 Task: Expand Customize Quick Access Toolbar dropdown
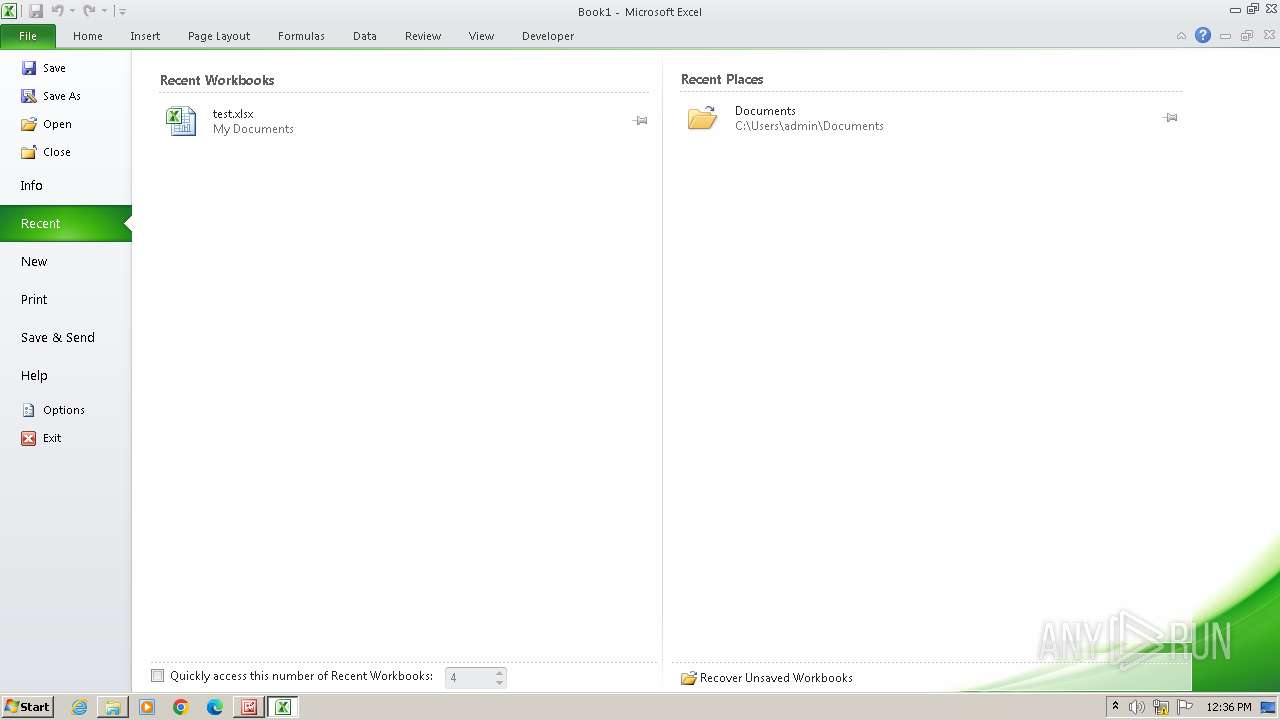point(122,11)
